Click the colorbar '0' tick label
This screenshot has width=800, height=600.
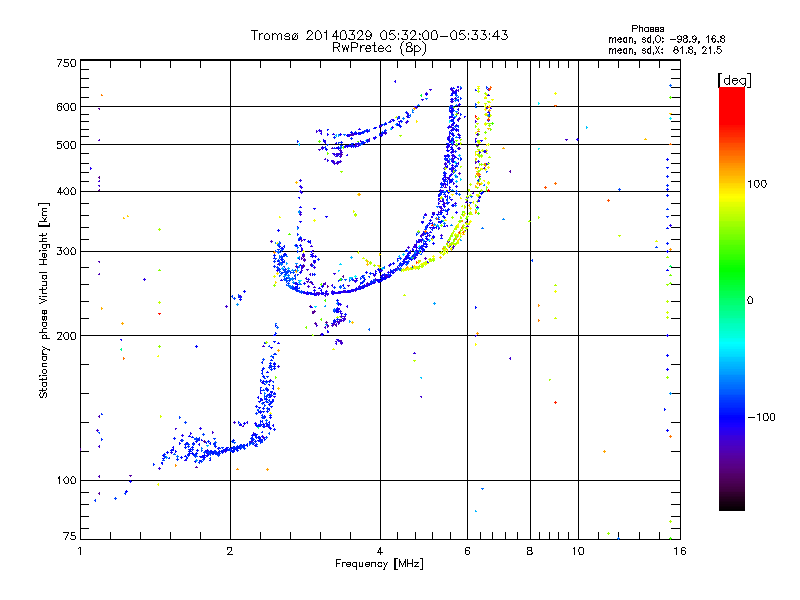point(750,300)
